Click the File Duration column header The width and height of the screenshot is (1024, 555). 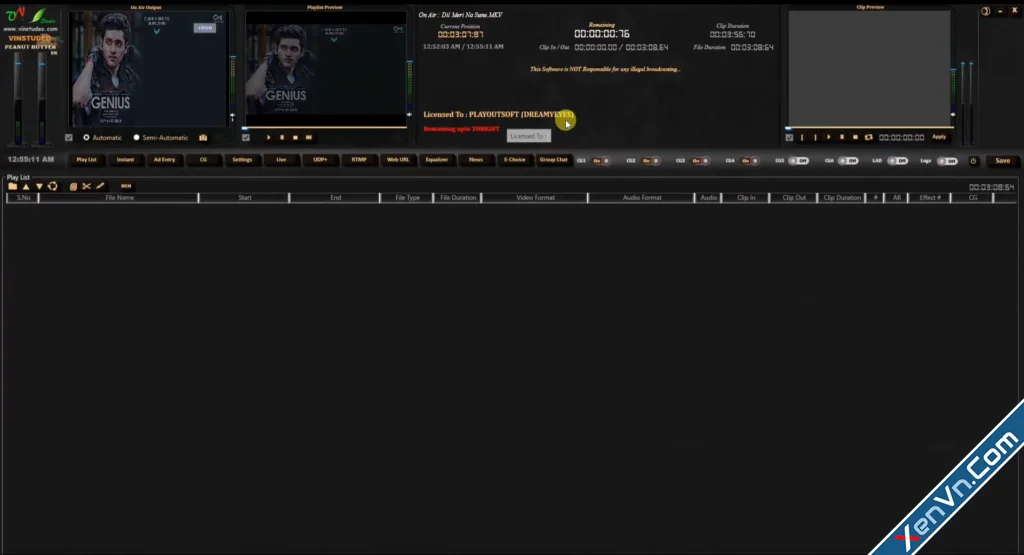(x=458, y=198)
